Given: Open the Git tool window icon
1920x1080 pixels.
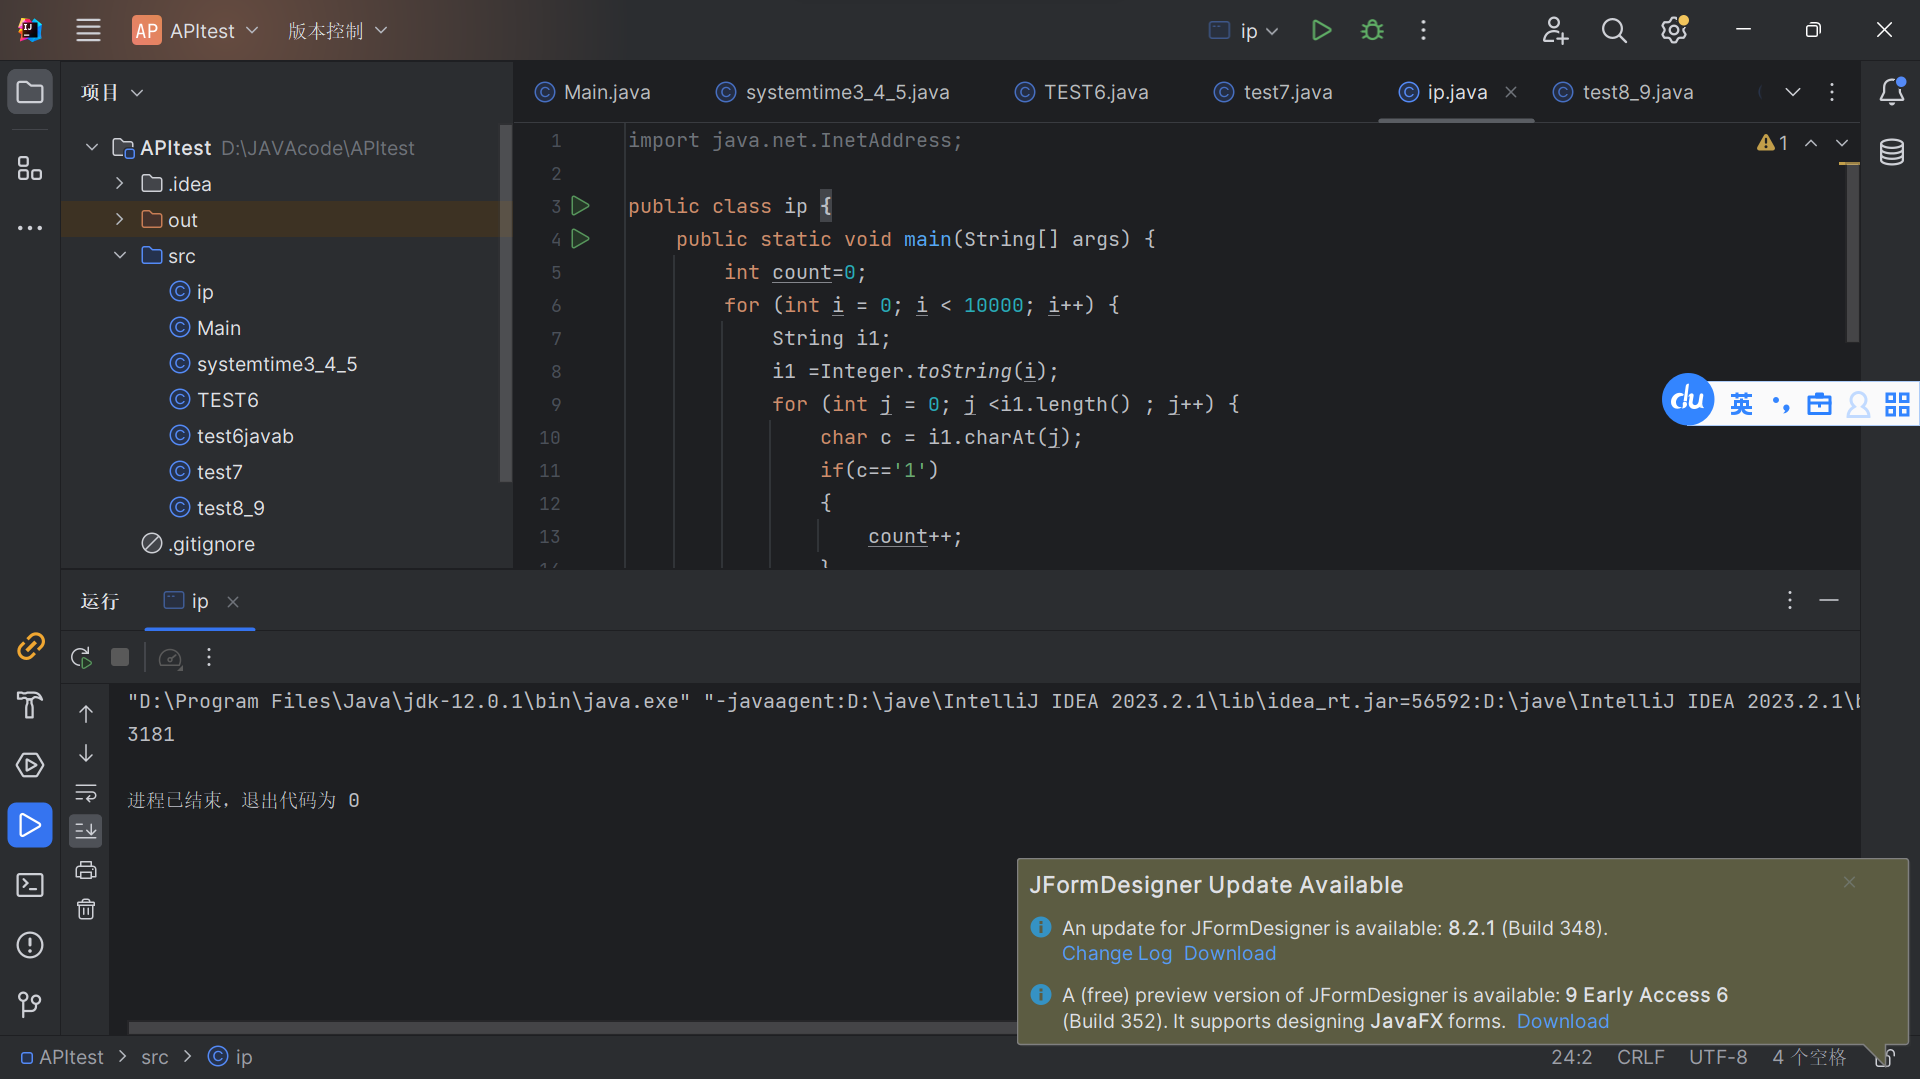Looking at the screenshot, I should [30, 1004].
